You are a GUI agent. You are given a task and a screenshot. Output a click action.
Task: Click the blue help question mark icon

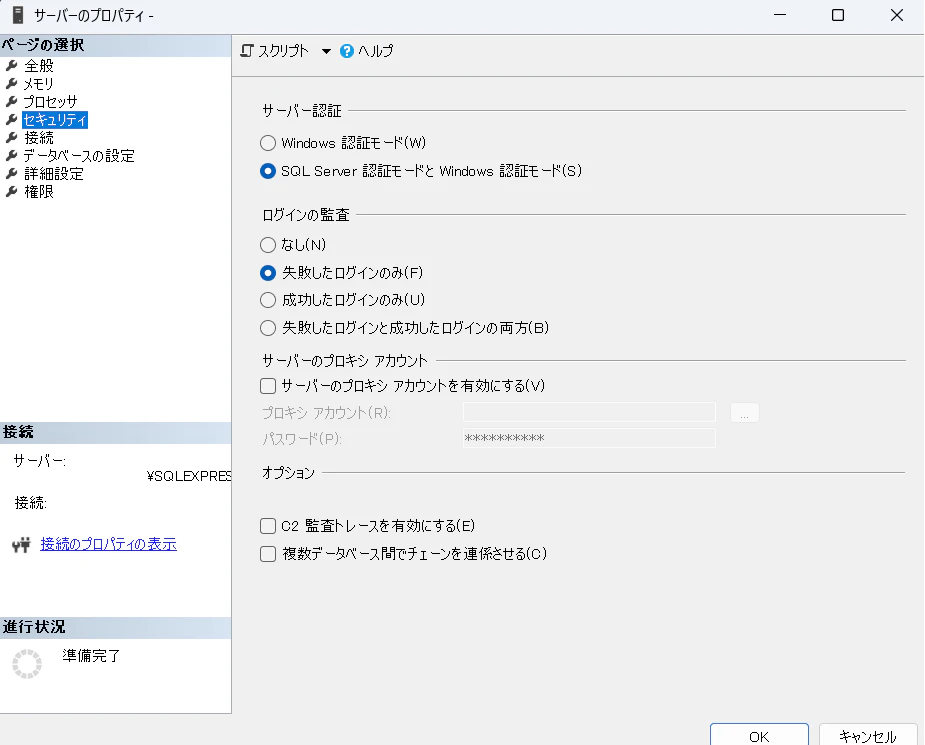(347, 51)
